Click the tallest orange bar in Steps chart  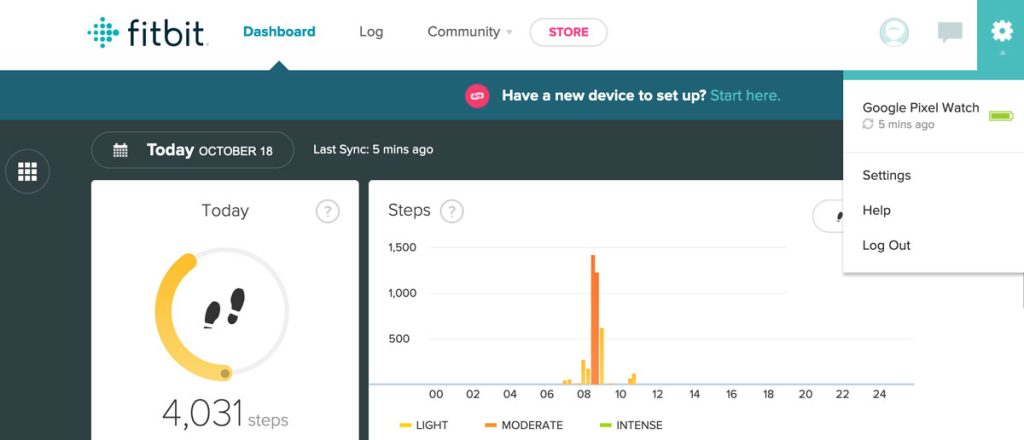592,320
